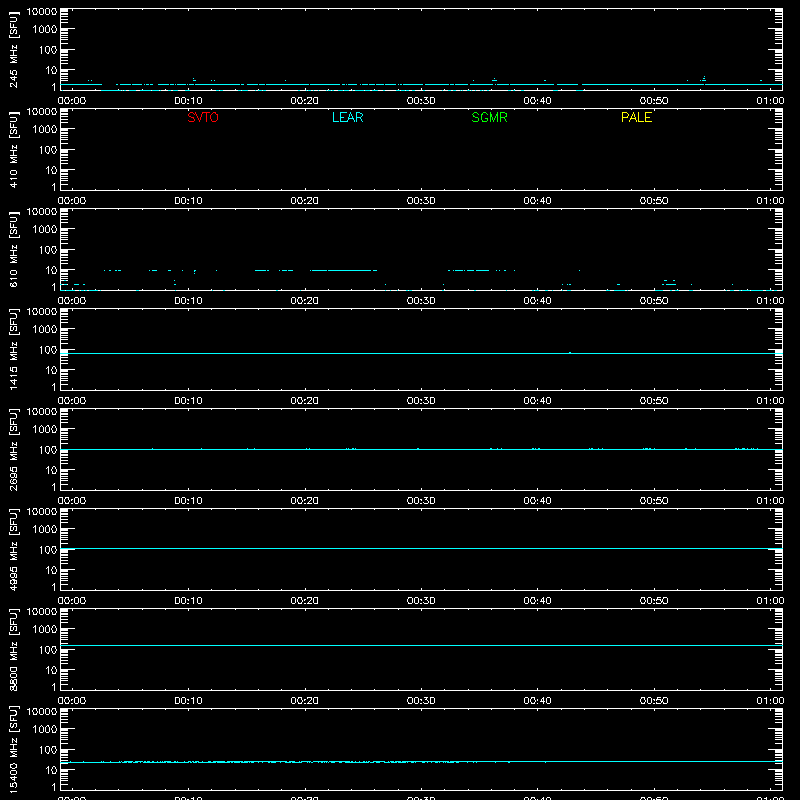Click 00:10 time label below 245 MHz panel
This screenshot has height=800, width=800.
pos(188,101)
